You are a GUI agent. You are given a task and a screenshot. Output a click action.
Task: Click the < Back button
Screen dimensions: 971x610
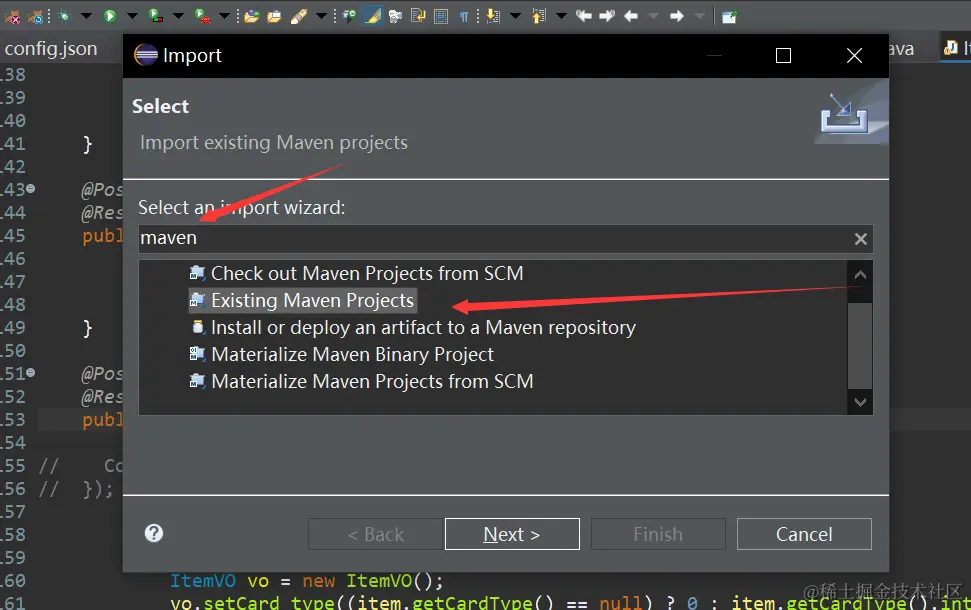tap(375, 534)
